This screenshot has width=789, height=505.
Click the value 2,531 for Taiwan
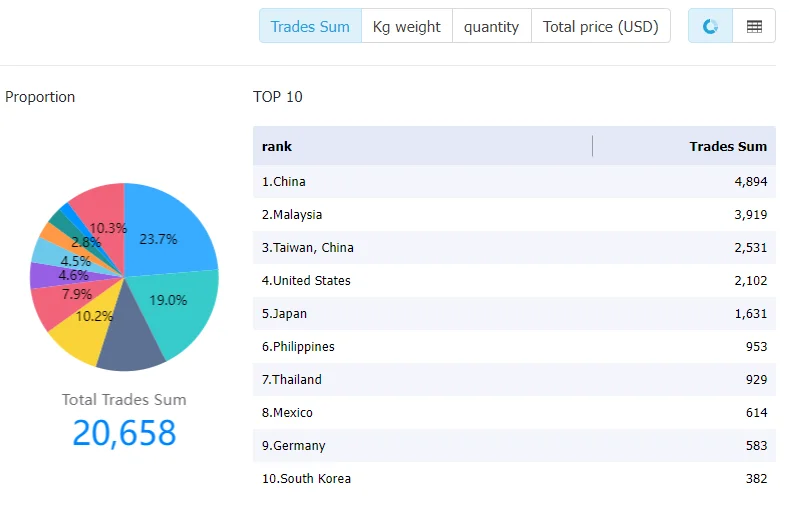pos(751,248)
